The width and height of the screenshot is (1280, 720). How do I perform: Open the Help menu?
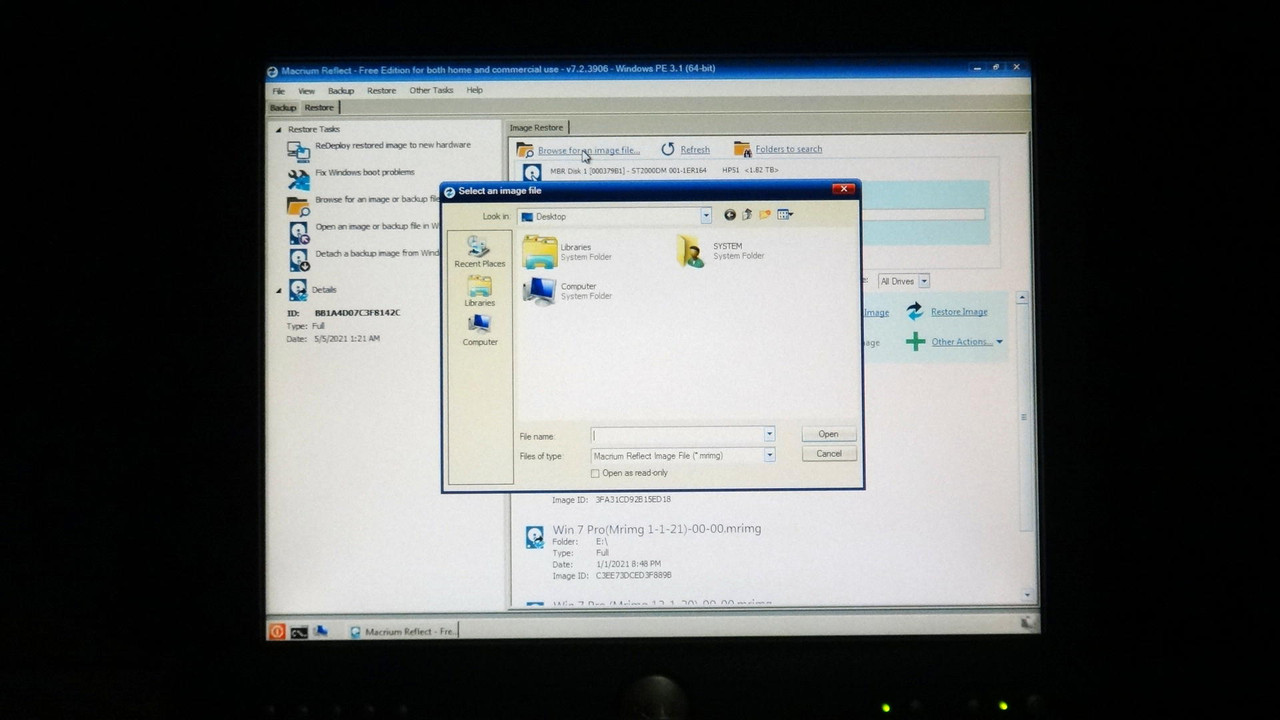click(x=474, y=91)
